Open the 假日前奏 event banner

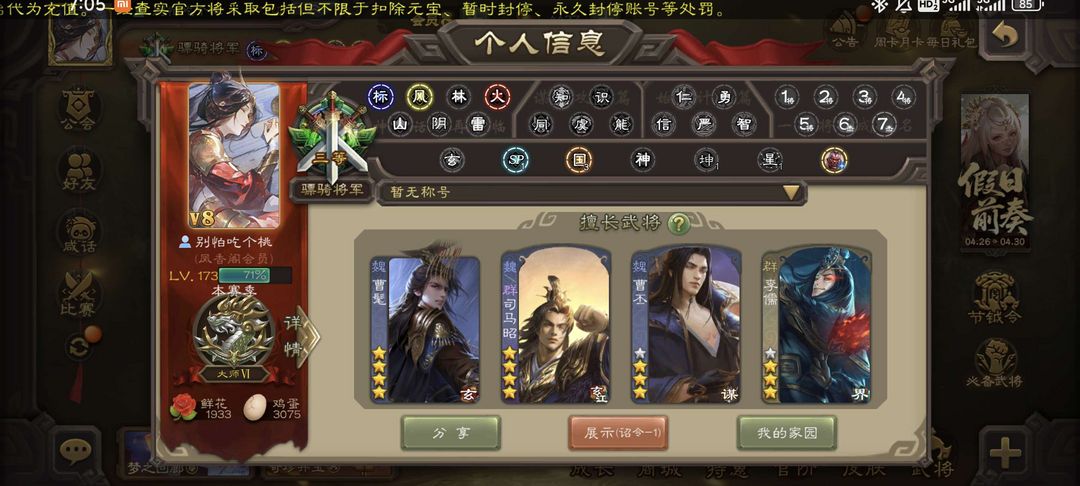[x=996, y=172]
